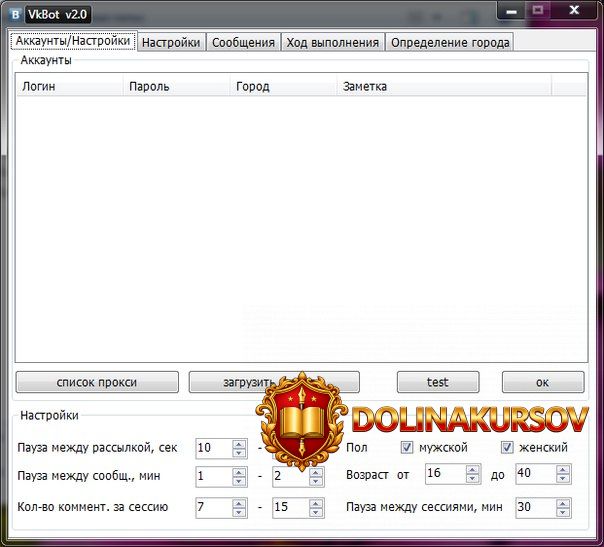604x547 pixels.
Task: Increase пауза между сессиями value 30
Action: (563, 503)
